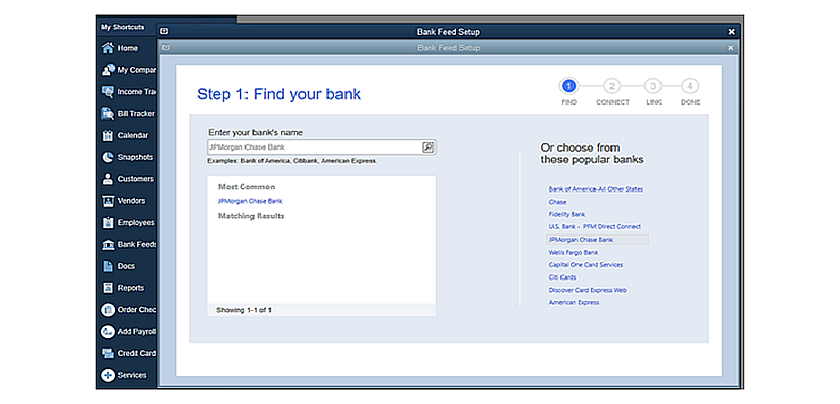Select American Express in popular banks
This screenshot has height=404, width=840.
[x=574, y=302]
